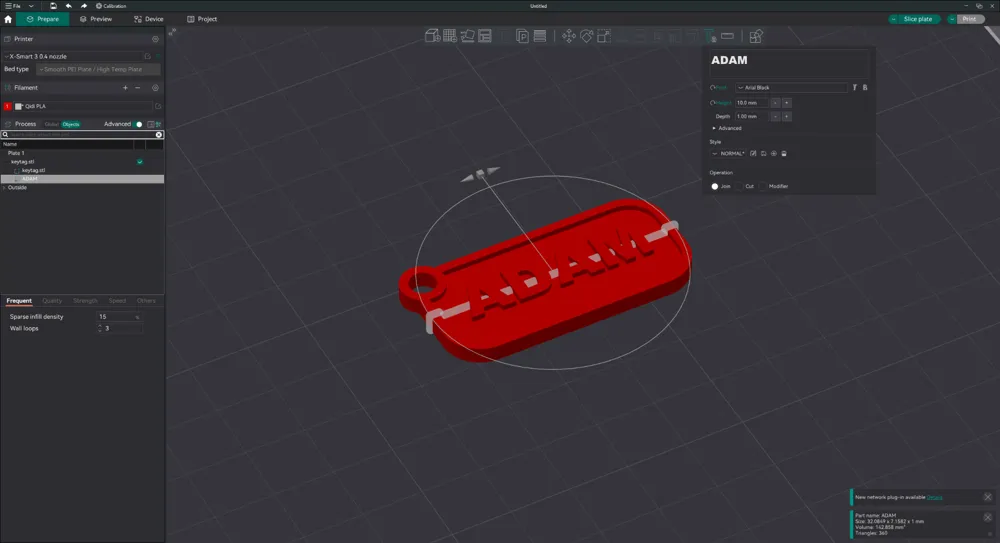This screenshot has height=543, width=1000.
Task: Edit the printer preset
Action: tap(148, 56)
